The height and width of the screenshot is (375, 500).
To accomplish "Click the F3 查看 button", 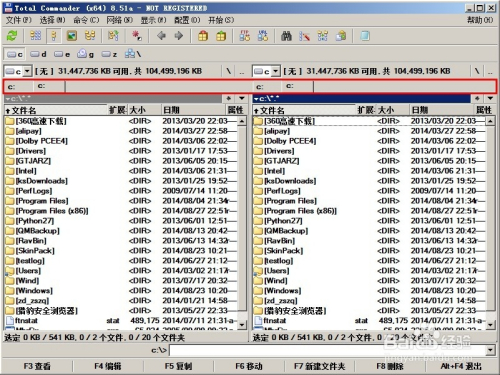I will pyautogui.click(x=37, y=366).
